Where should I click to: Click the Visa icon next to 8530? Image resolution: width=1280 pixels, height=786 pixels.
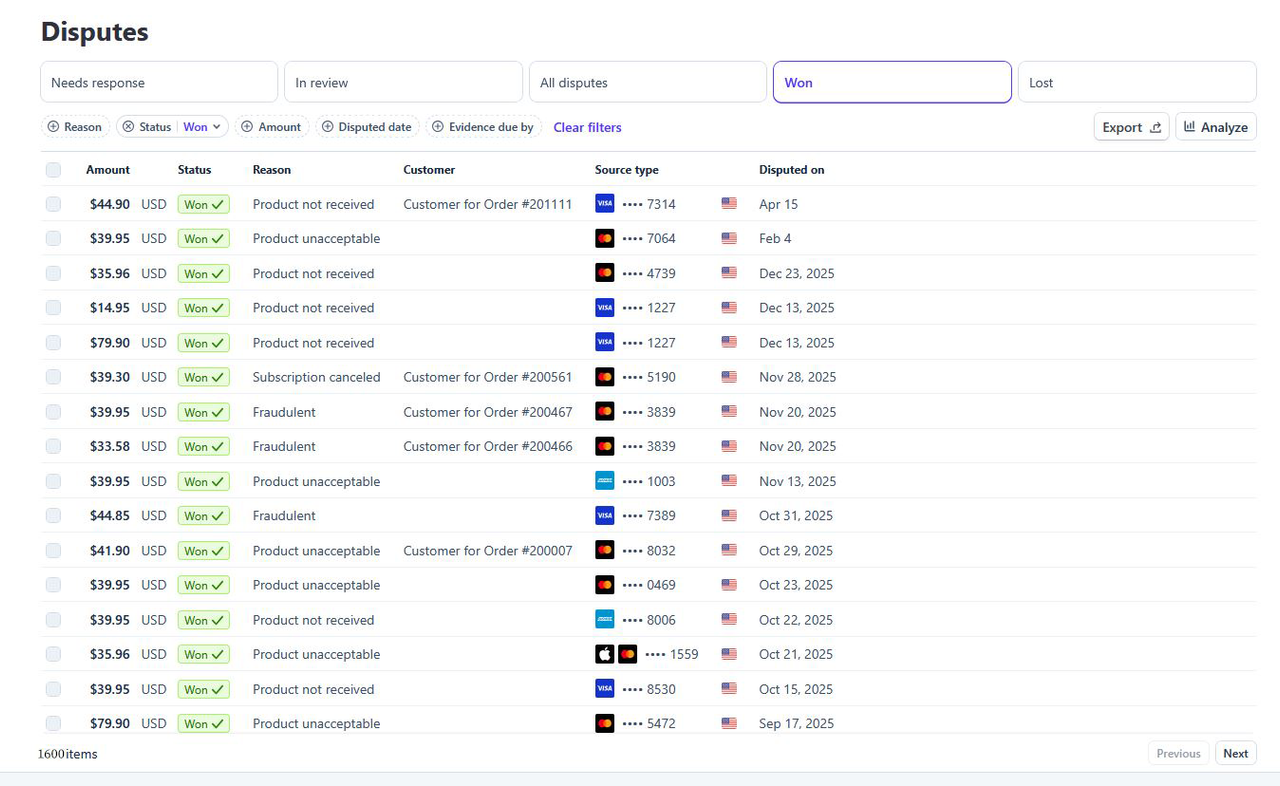(604, 689)
